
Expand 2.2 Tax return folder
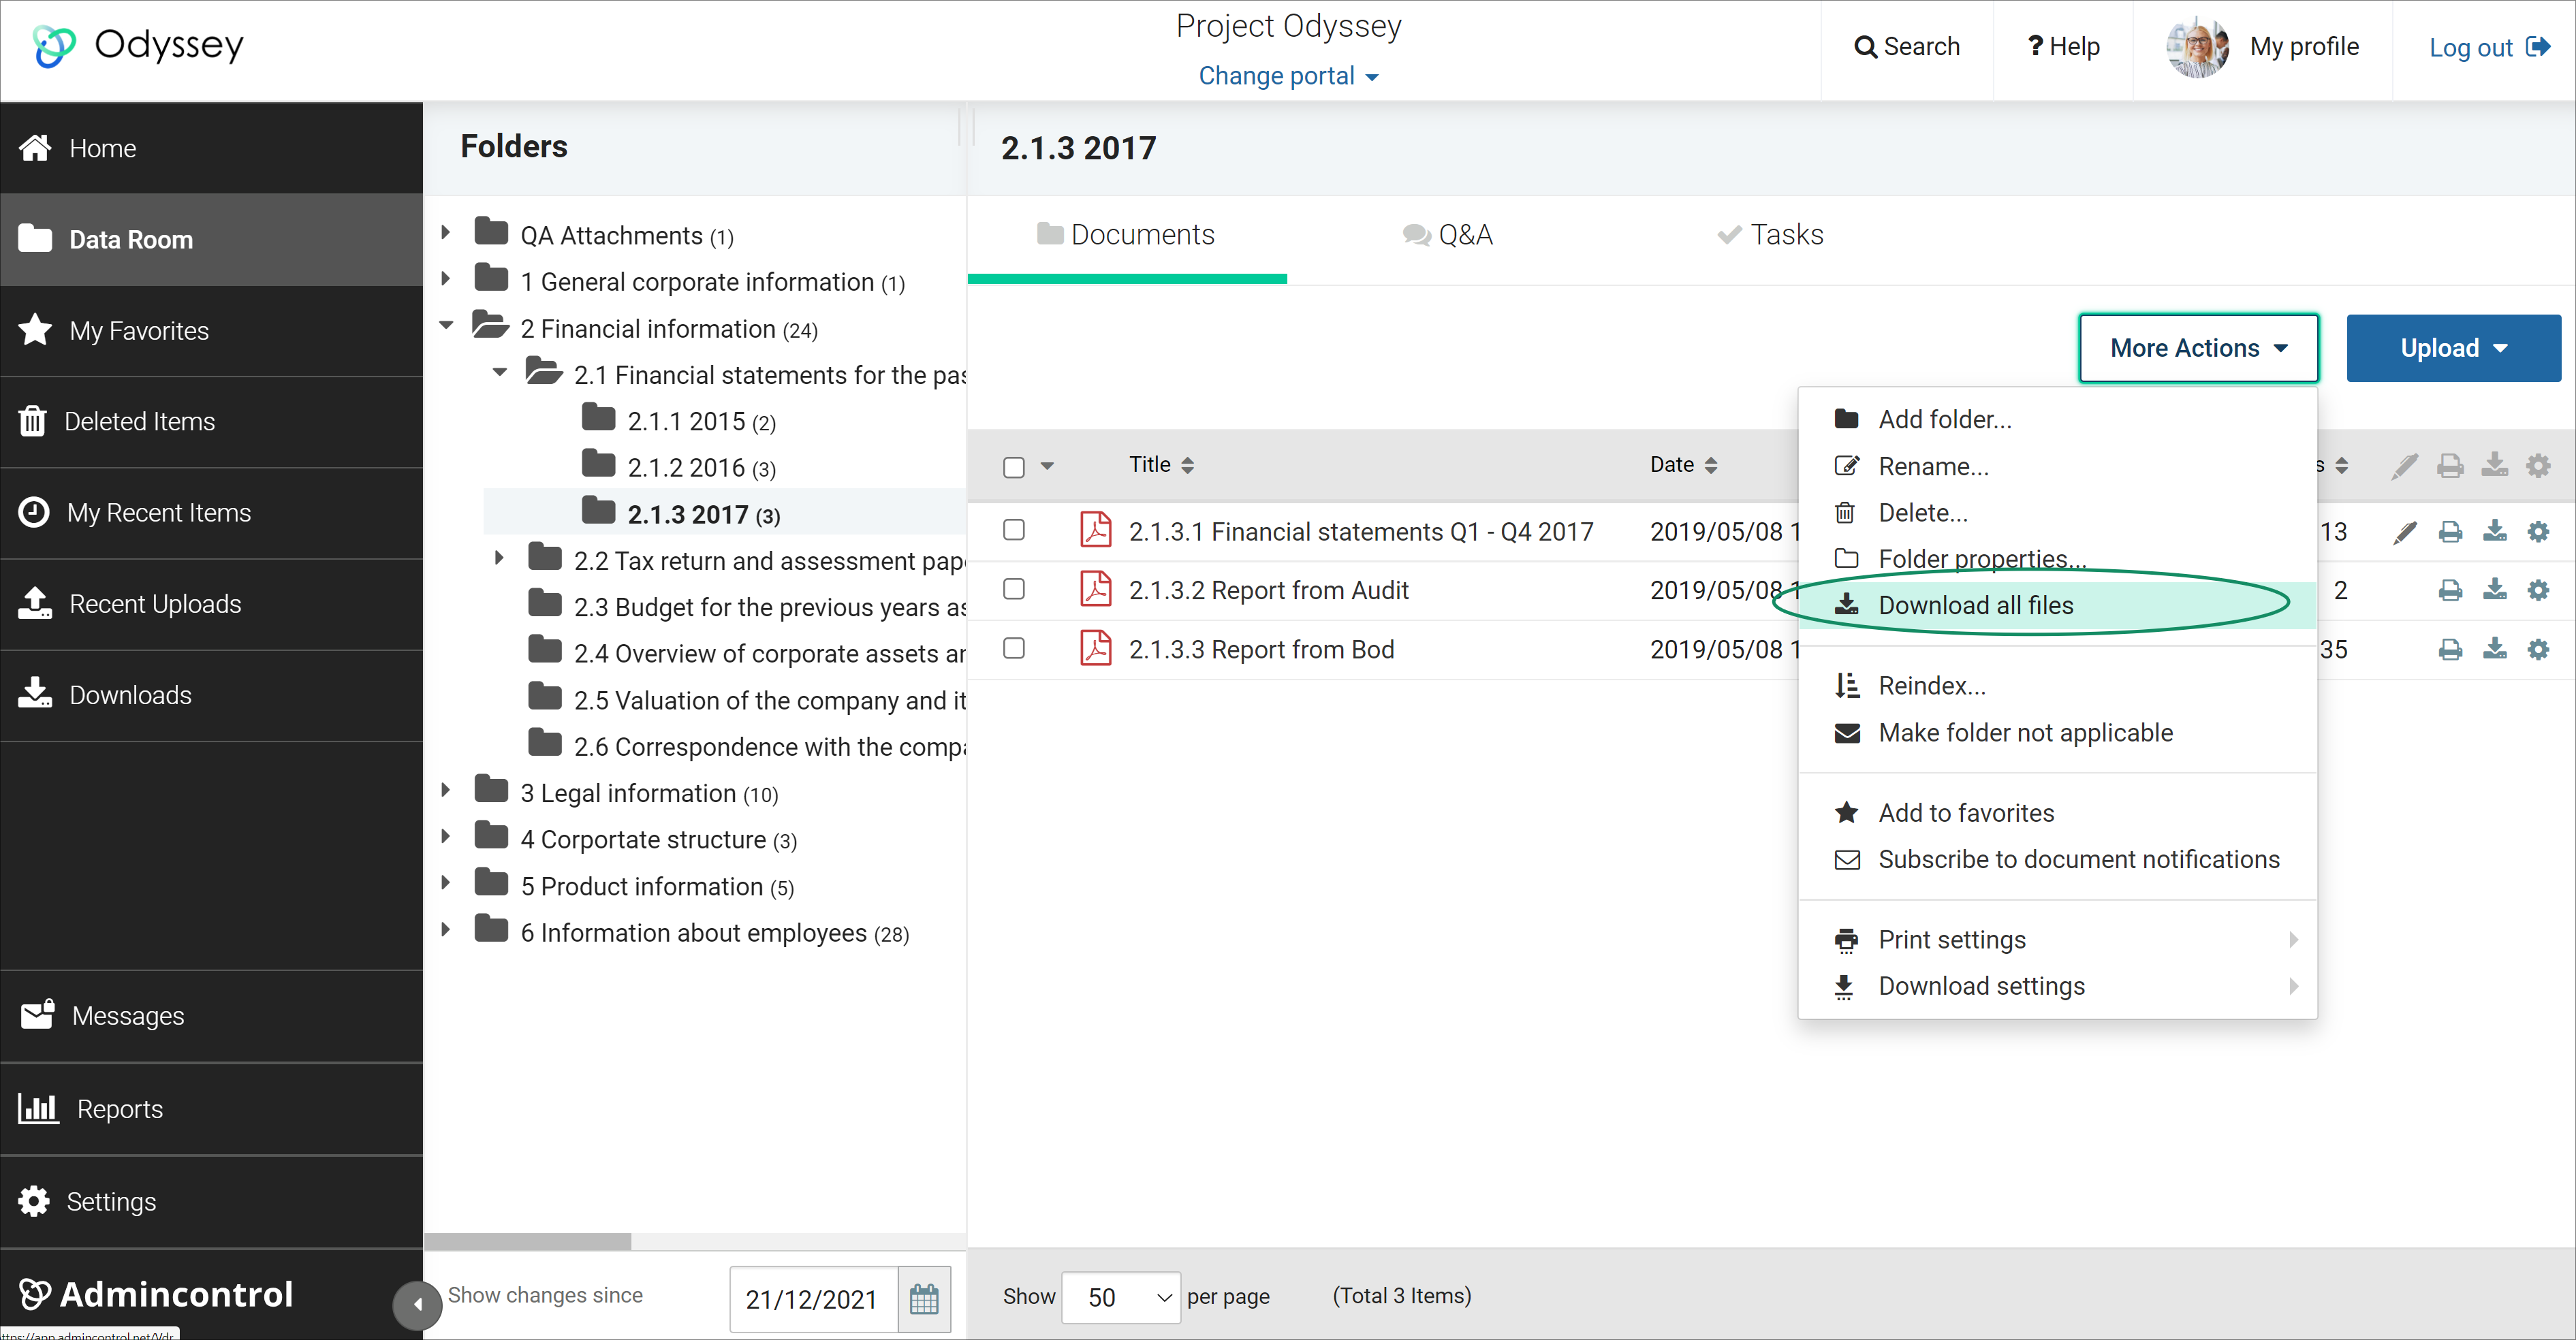point(499,558)
